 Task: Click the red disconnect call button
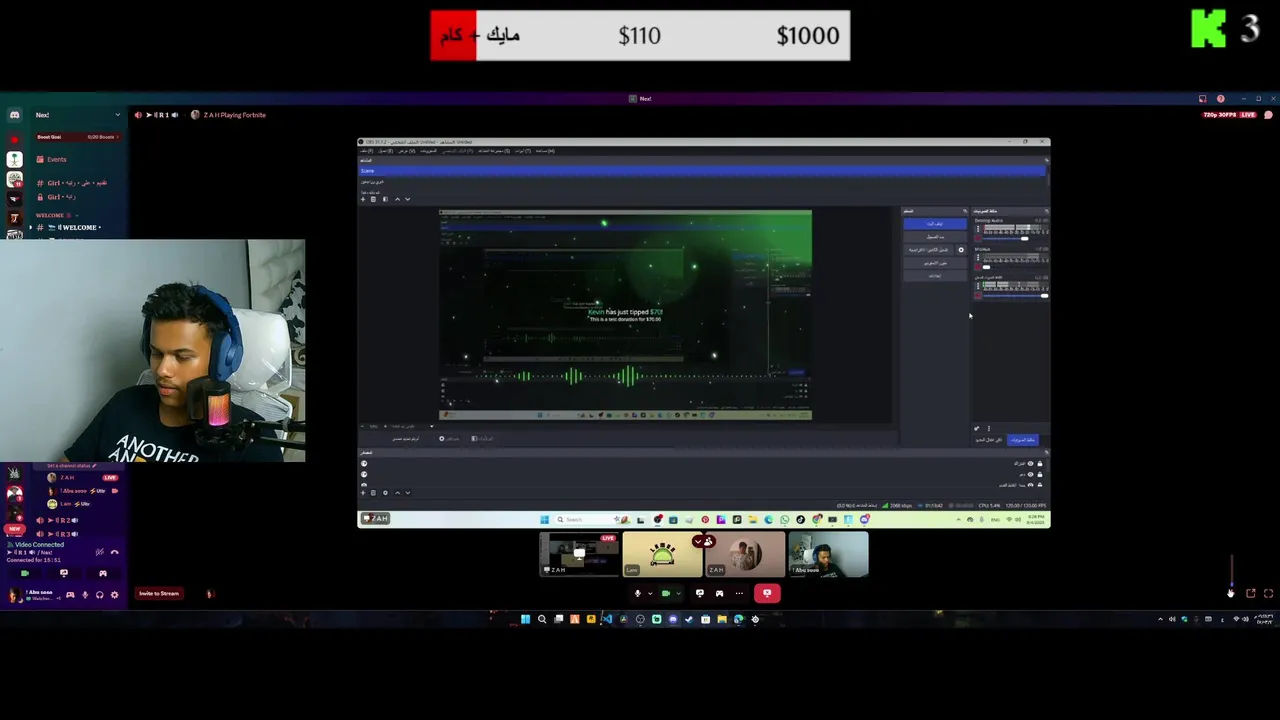767,593
